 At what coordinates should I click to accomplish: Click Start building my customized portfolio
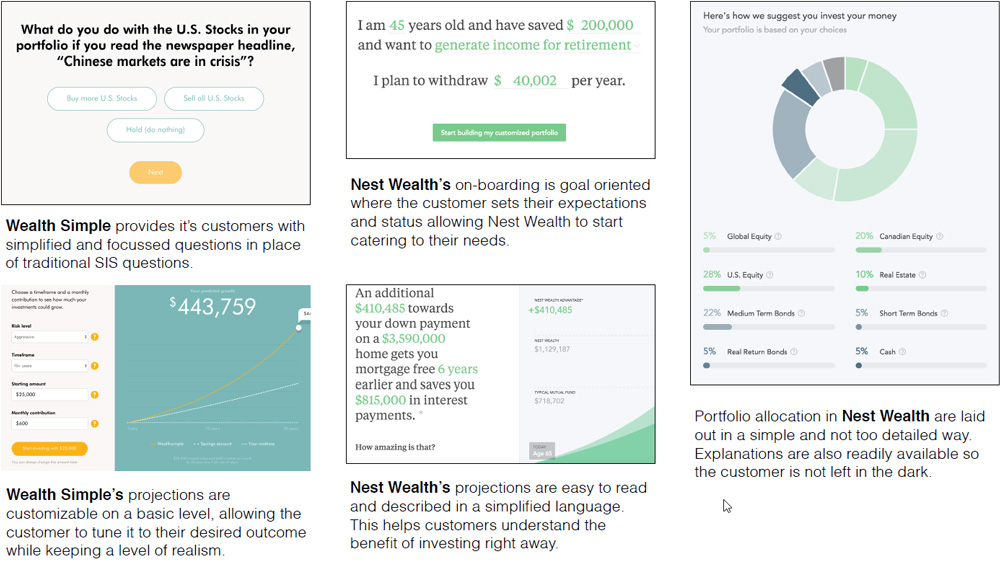(x=499, y=133)
